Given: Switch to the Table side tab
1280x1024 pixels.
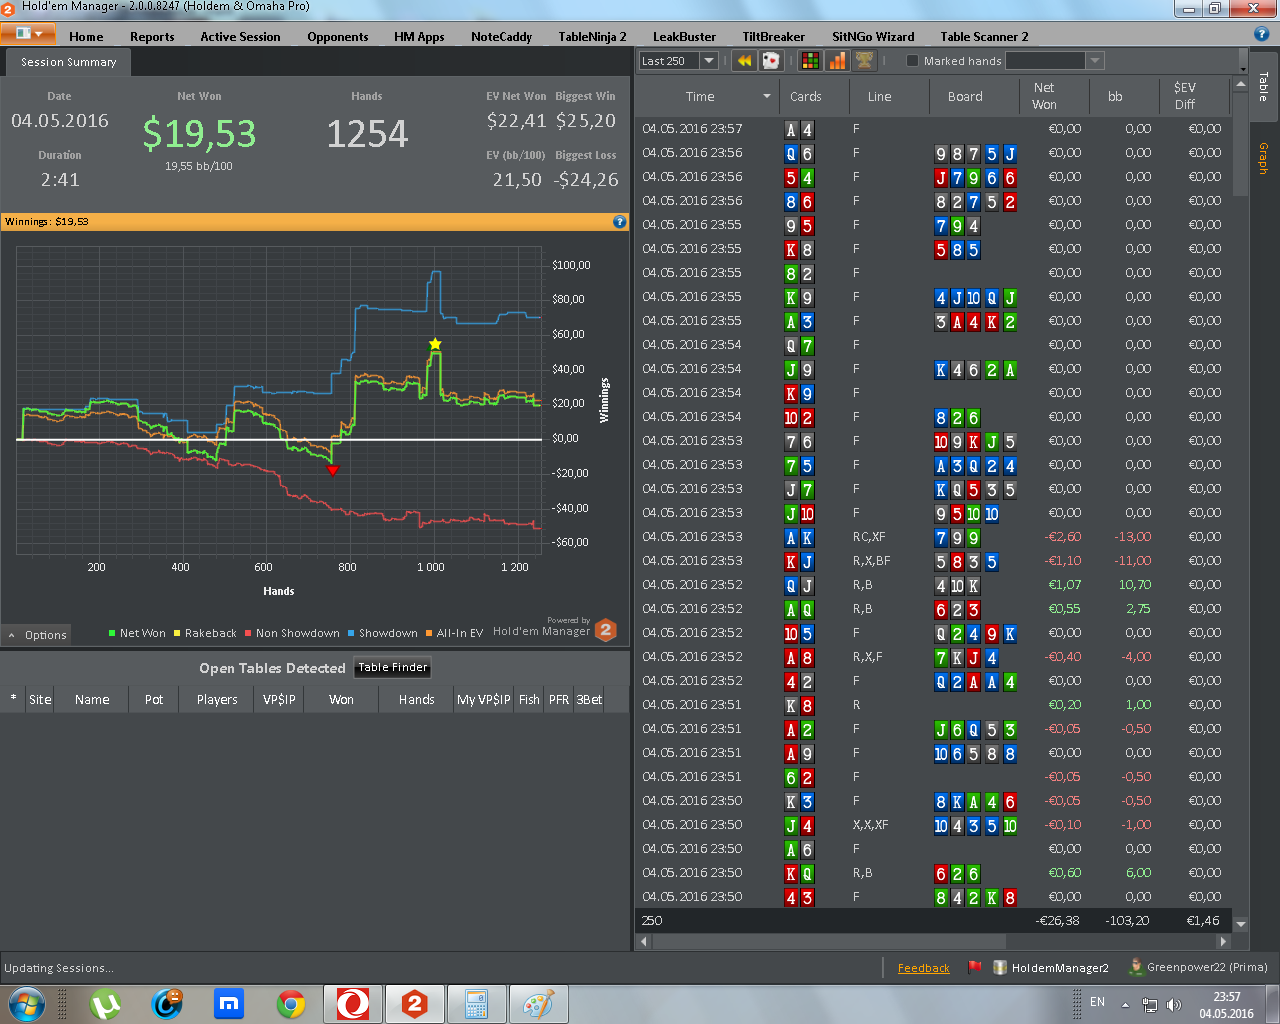Looking at the screenshot, I should click(x=1264, y=86).
